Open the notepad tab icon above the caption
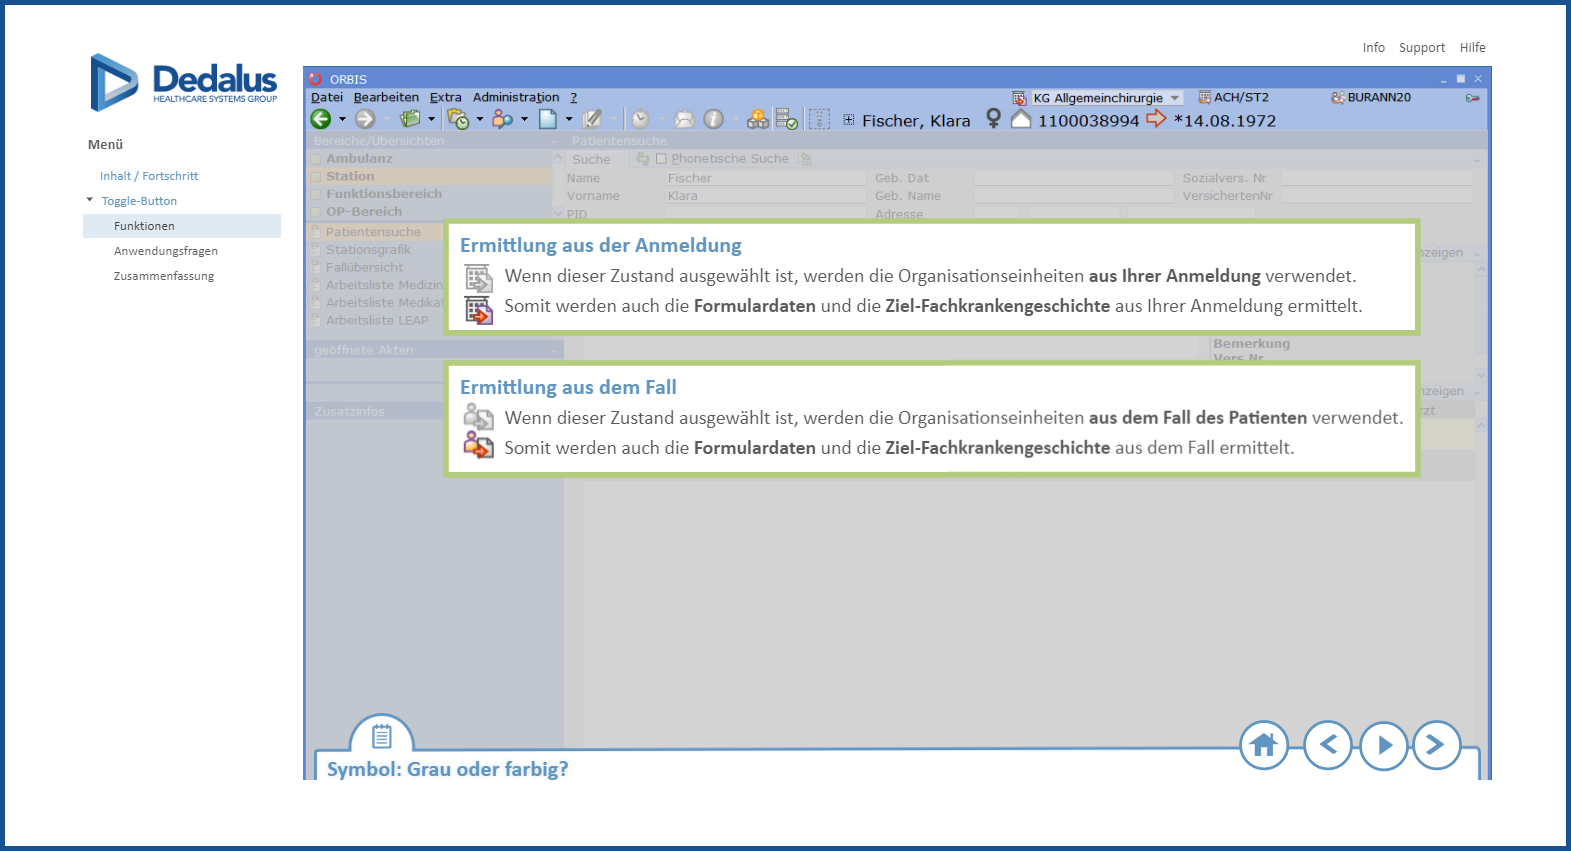Image resolution: width=1571 pixels, height=851 pixels. [381, 737]
